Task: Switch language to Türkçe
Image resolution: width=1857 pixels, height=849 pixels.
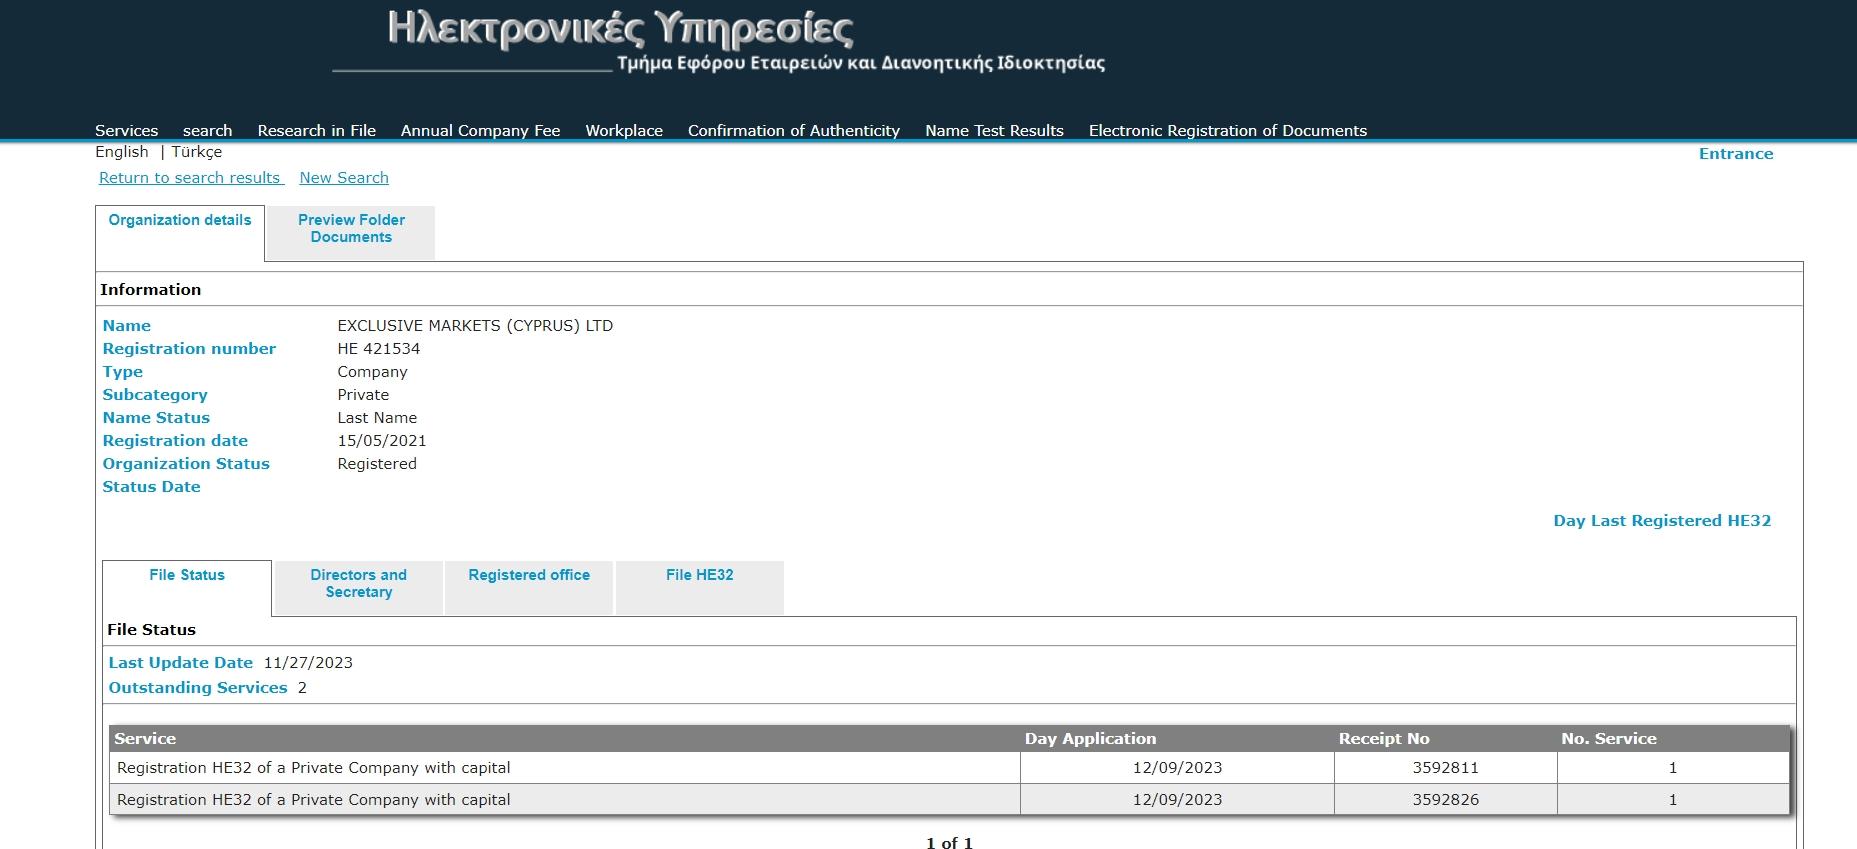Action: [x=197, y=152]
